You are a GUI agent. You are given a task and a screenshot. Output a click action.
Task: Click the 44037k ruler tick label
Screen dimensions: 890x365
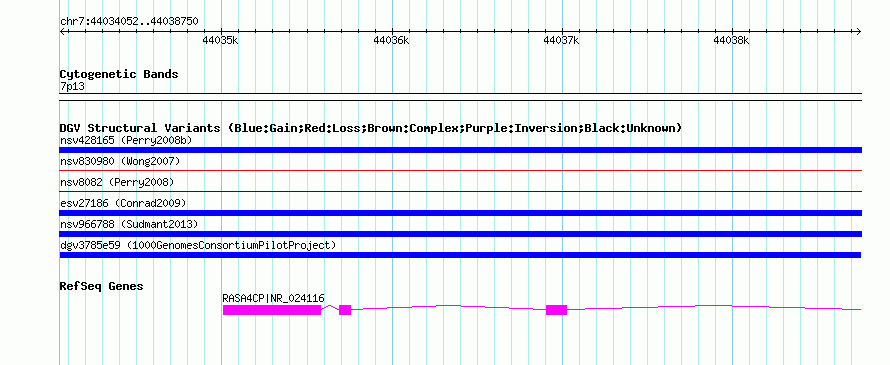pyautogui.click(x=561, y=40)
